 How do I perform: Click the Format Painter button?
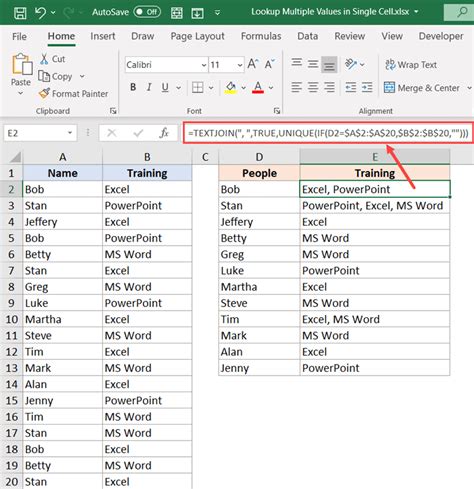73,94
